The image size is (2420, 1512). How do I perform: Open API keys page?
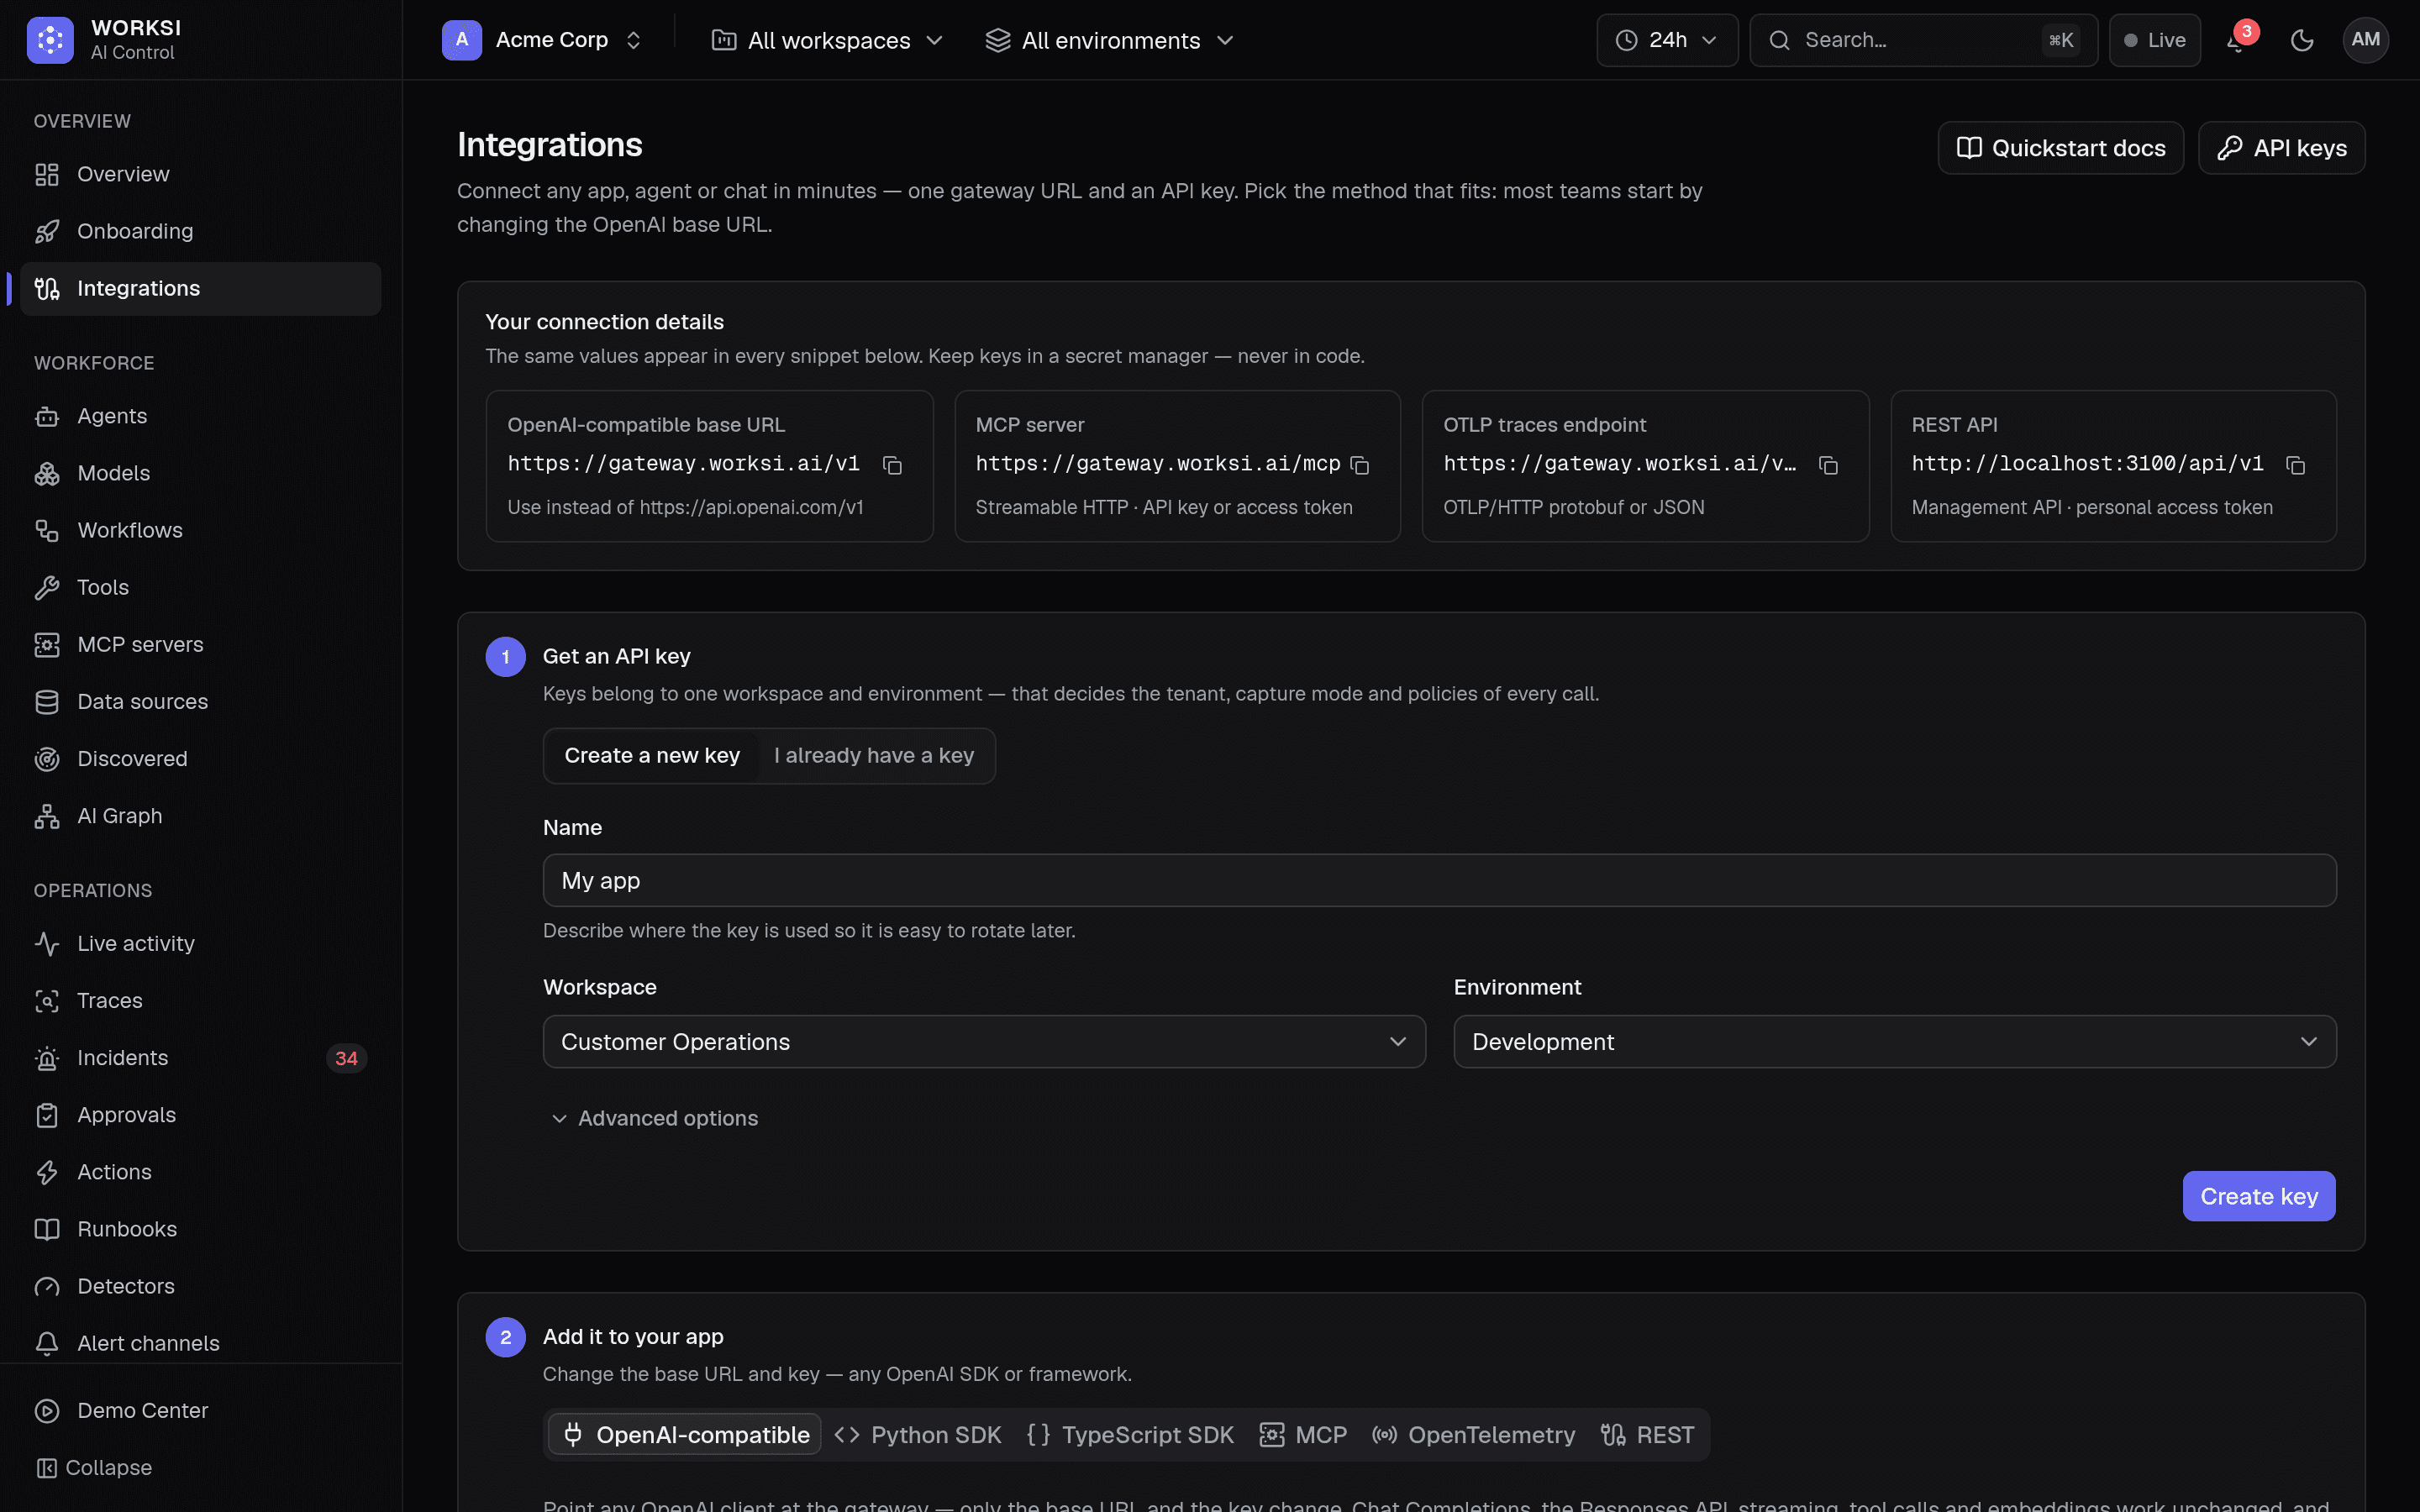pos(2282,148)
